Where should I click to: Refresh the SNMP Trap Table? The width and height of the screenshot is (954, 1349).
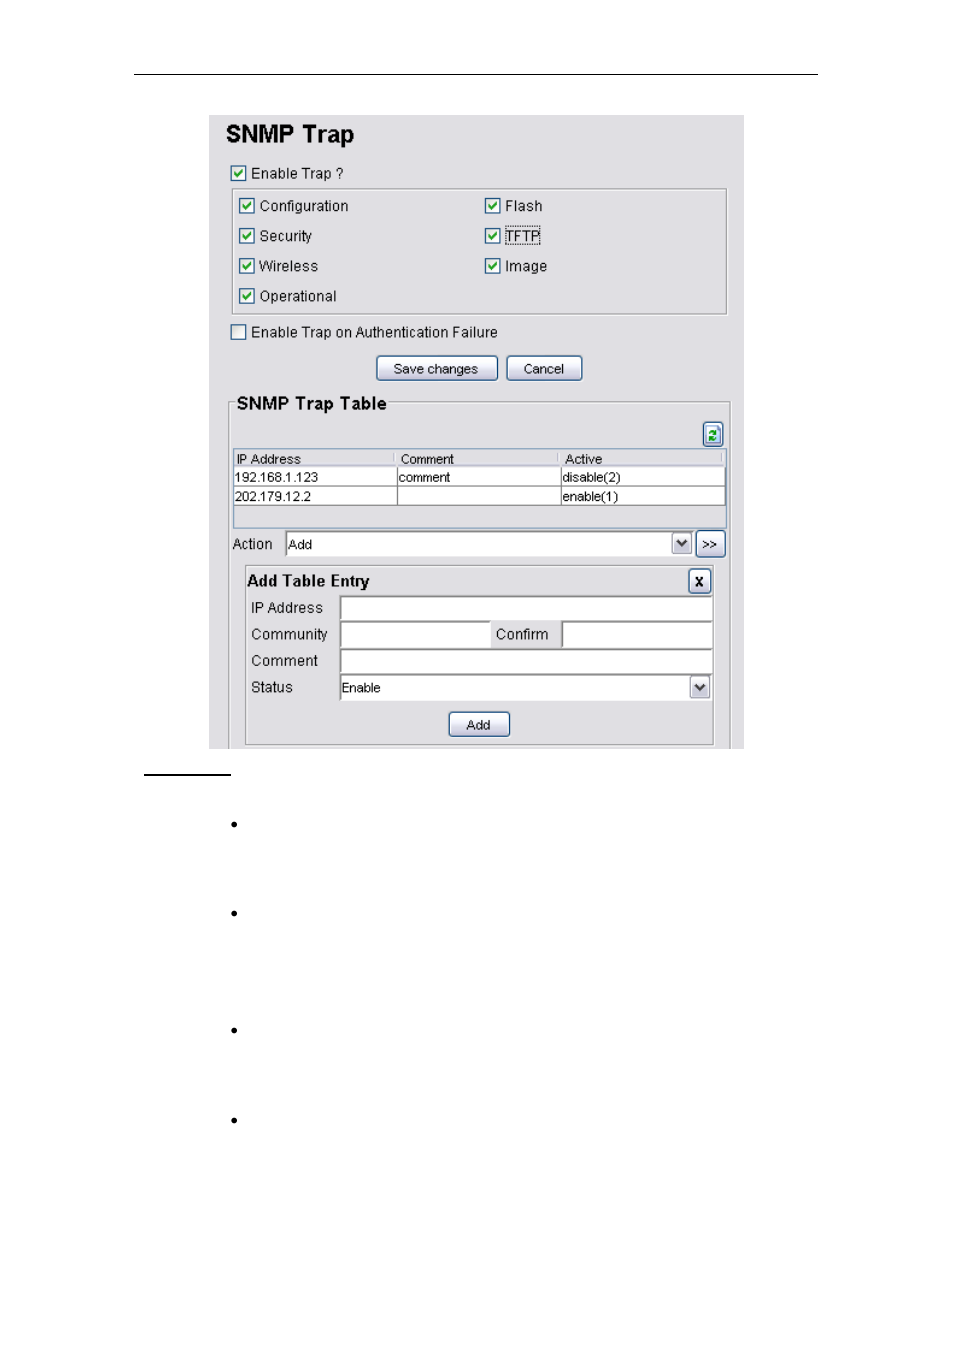pyautogui.click(x=712, y=434)
